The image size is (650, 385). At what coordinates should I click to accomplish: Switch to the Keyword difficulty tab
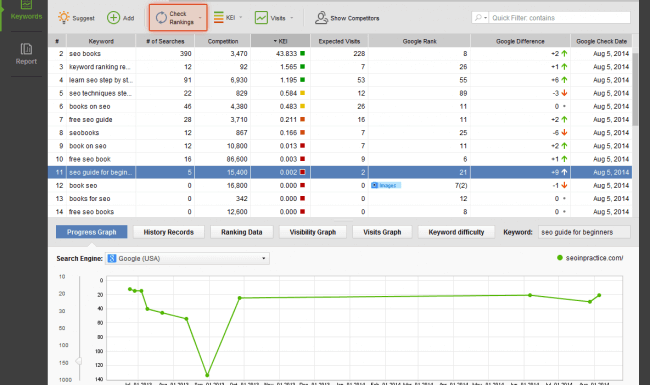[456, 232]
